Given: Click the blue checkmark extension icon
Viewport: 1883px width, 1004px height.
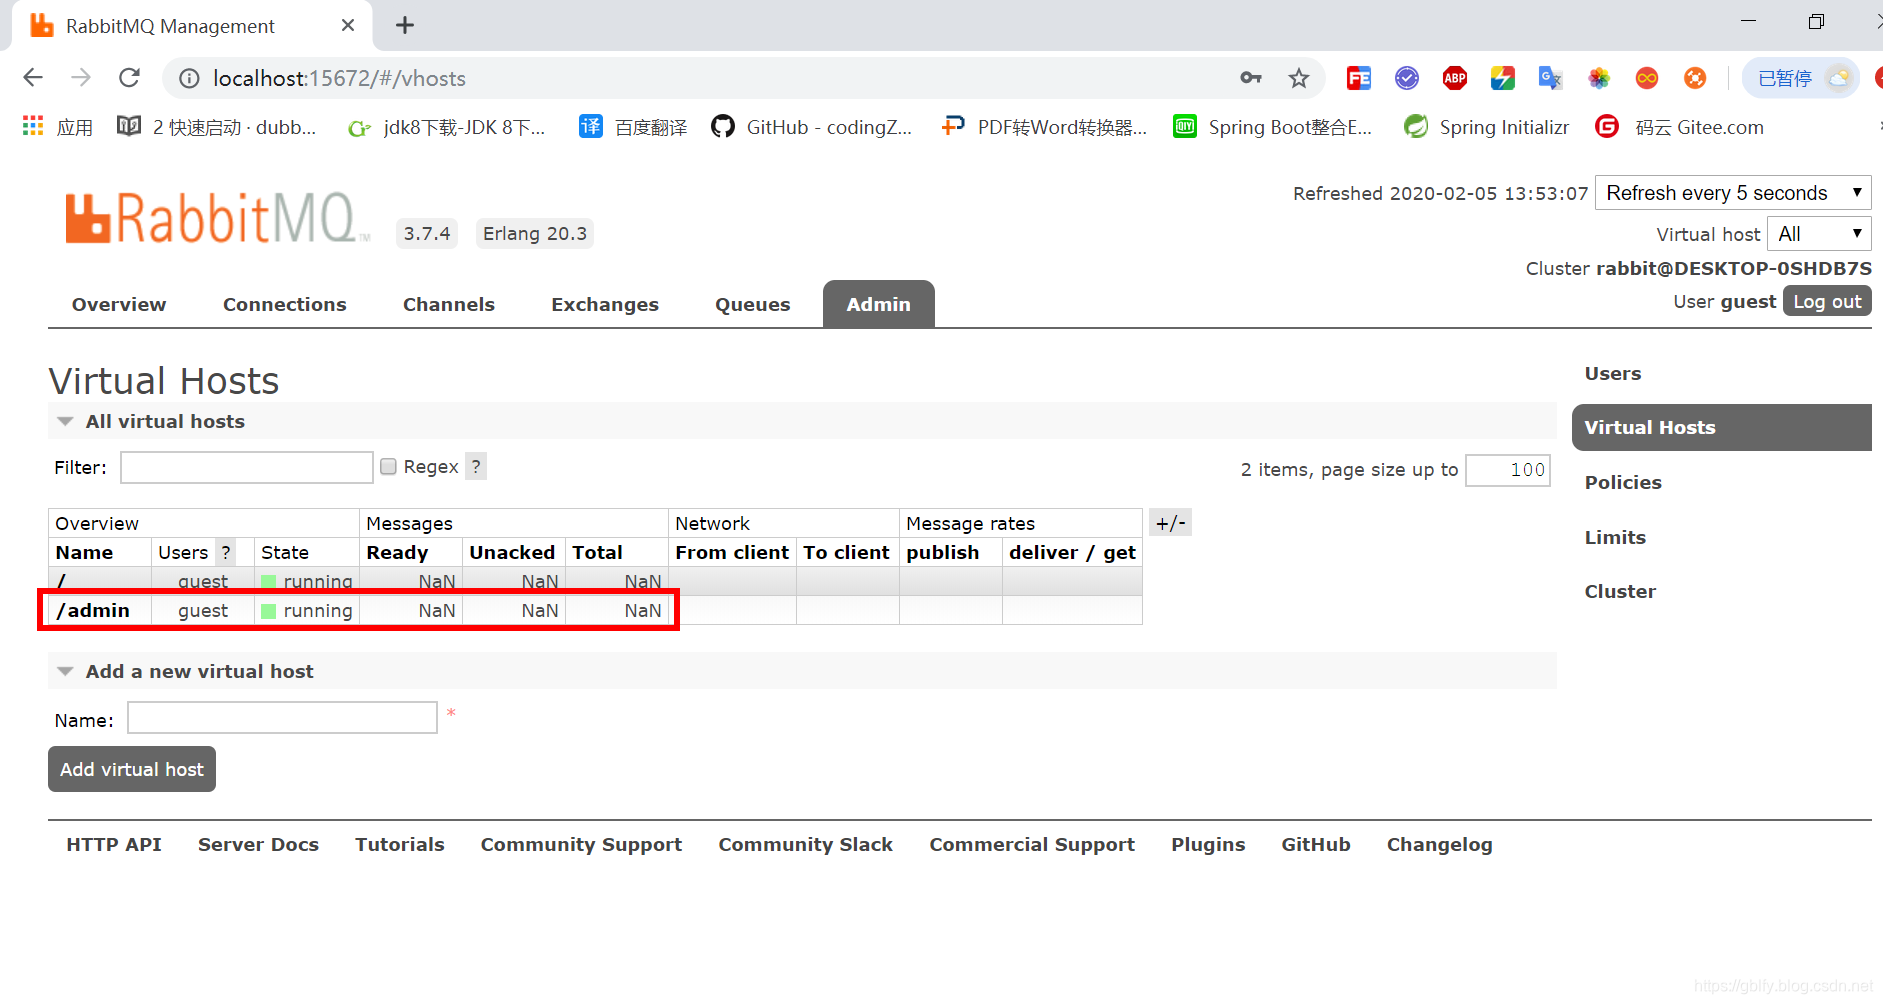Looking at the screenshot, I should point(1407,78).
